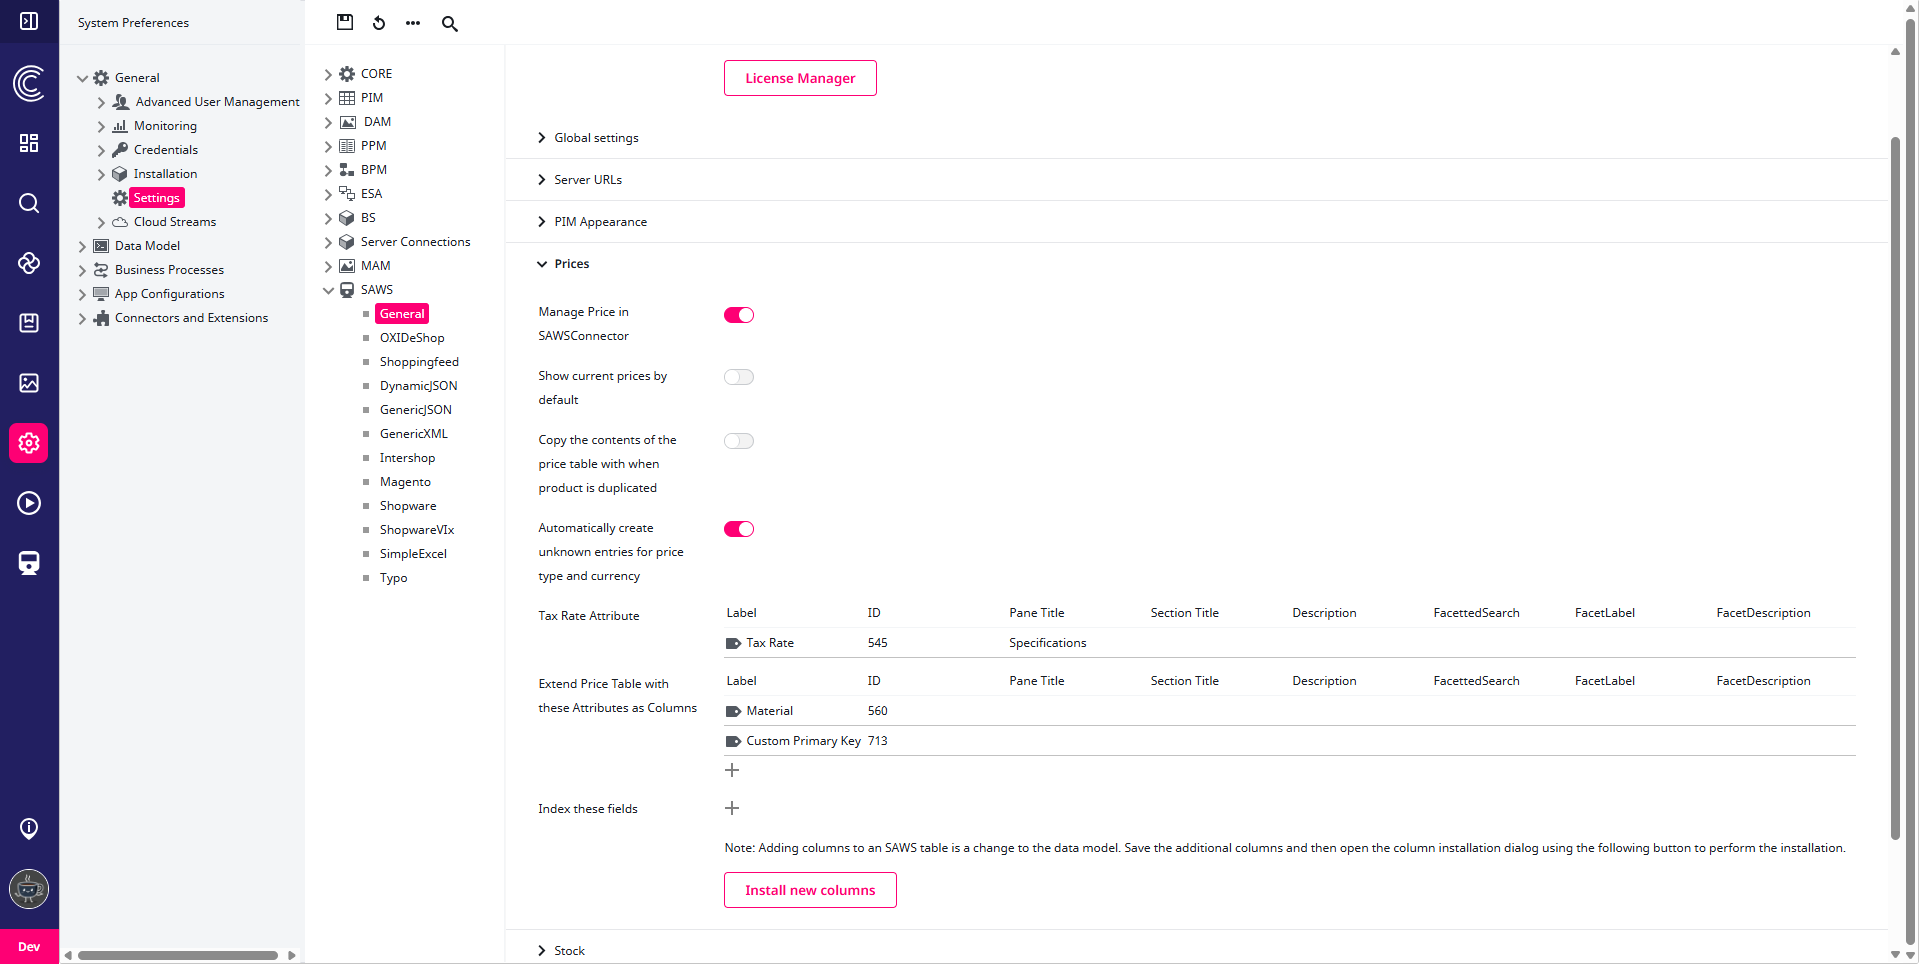The image size is (1919, 964).
Task: Enable Show current prices by default
Action: 739,377
